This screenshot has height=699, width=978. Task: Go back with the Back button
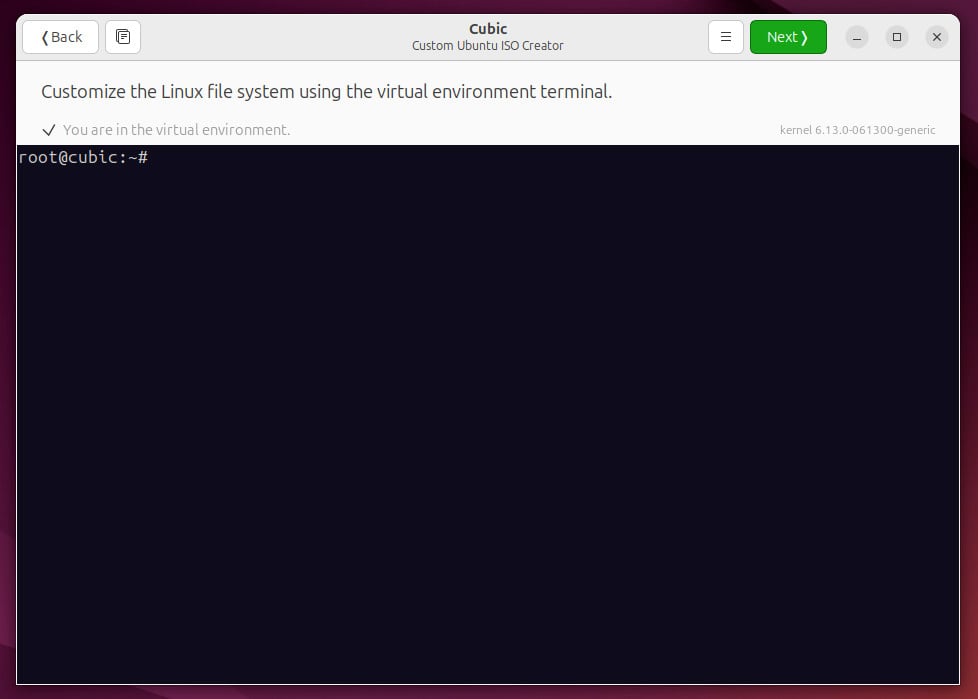tap(61, 37)
